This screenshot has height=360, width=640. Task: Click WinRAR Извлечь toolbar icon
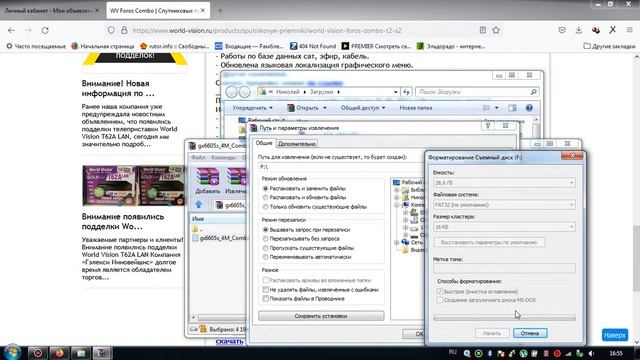[236, 181]
